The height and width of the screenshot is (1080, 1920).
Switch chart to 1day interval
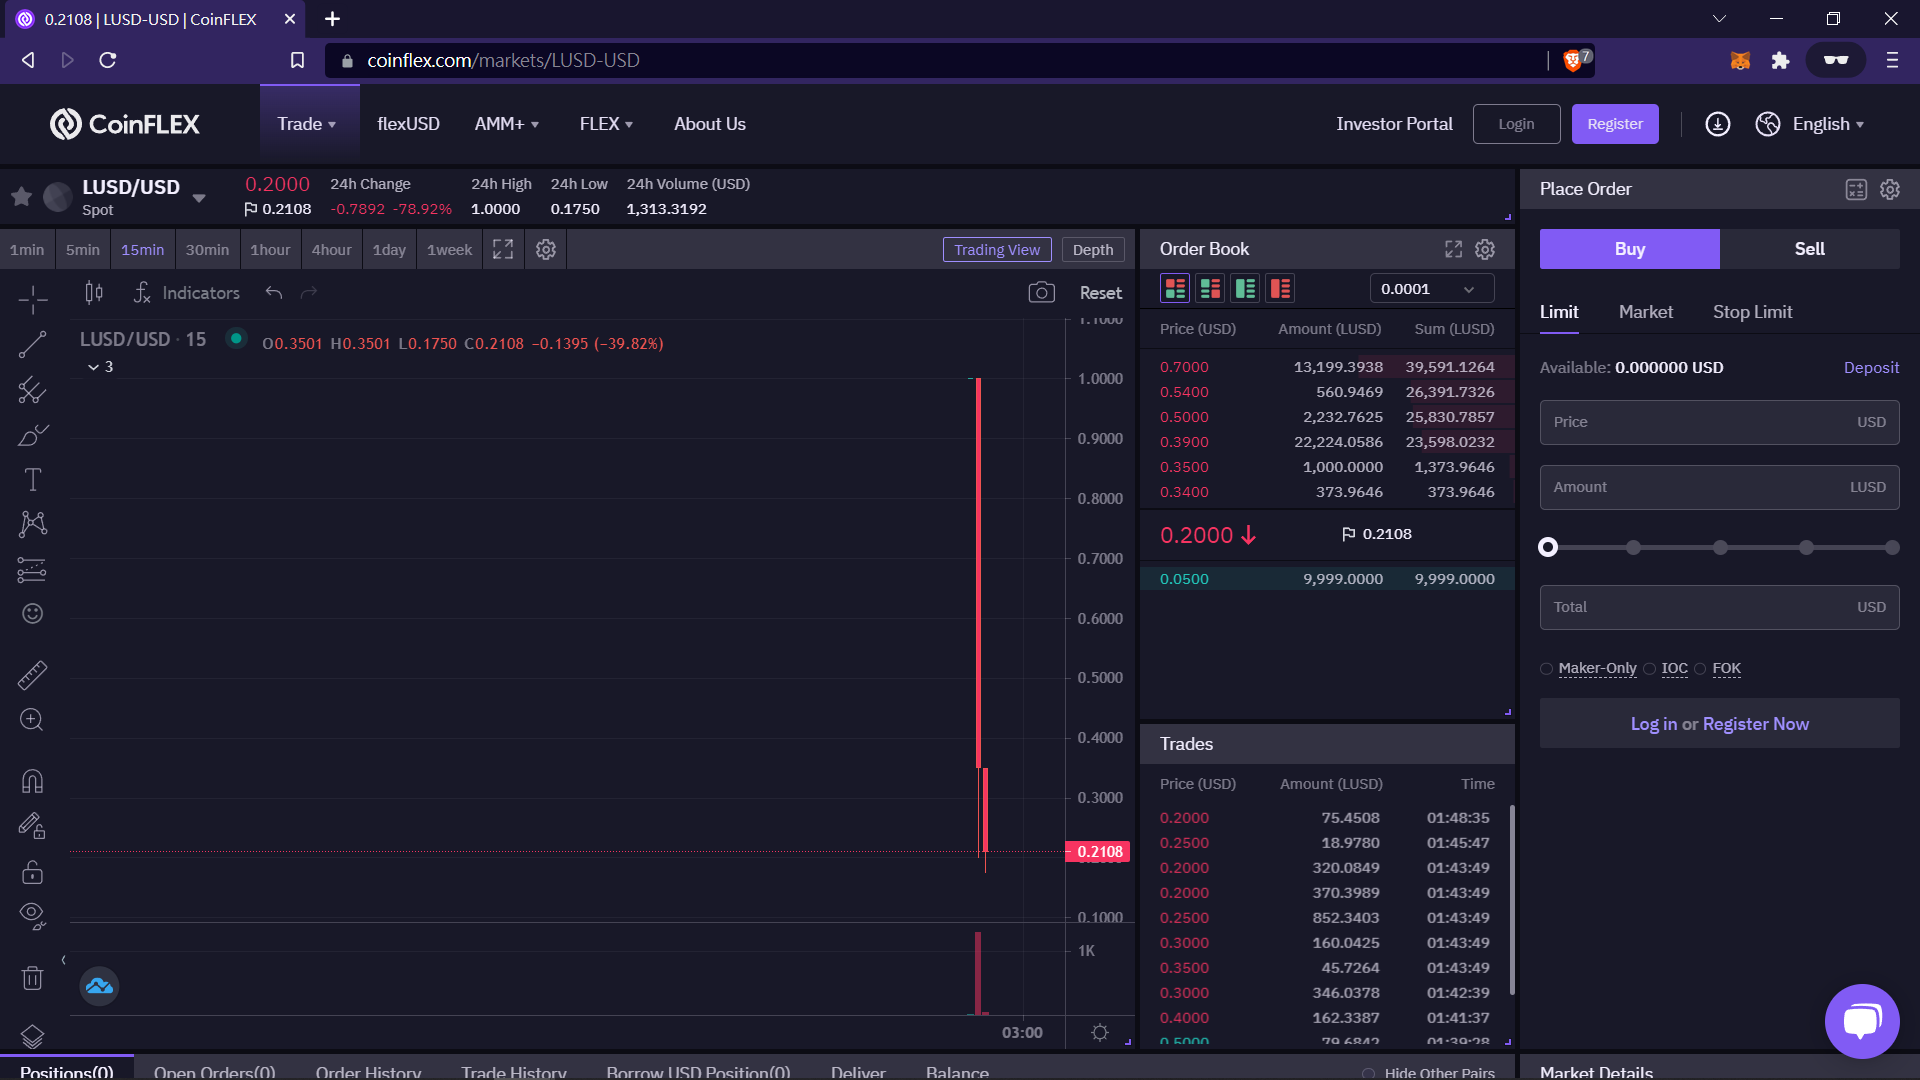(x=389, y=250)
